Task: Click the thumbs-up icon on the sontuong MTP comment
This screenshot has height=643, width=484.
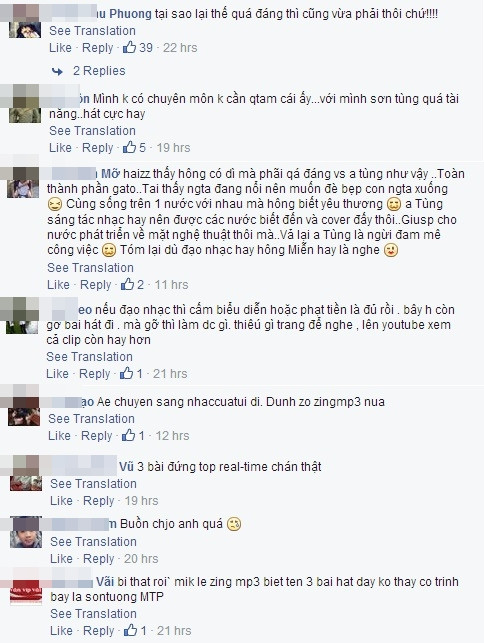Action: (130, 630)
